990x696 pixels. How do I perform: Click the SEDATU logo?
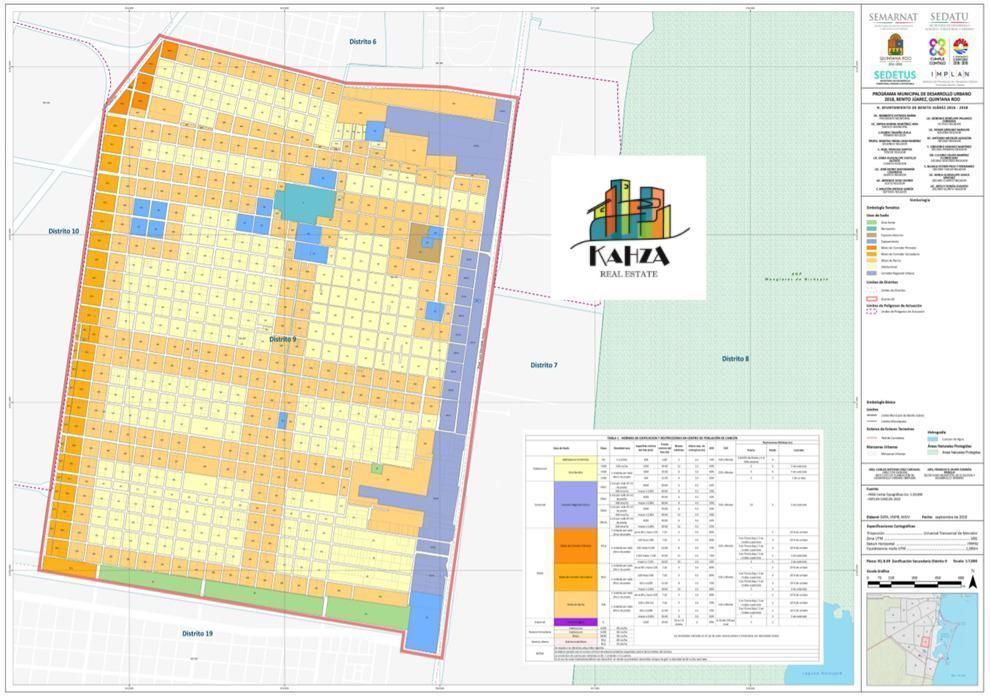[948, 17]
